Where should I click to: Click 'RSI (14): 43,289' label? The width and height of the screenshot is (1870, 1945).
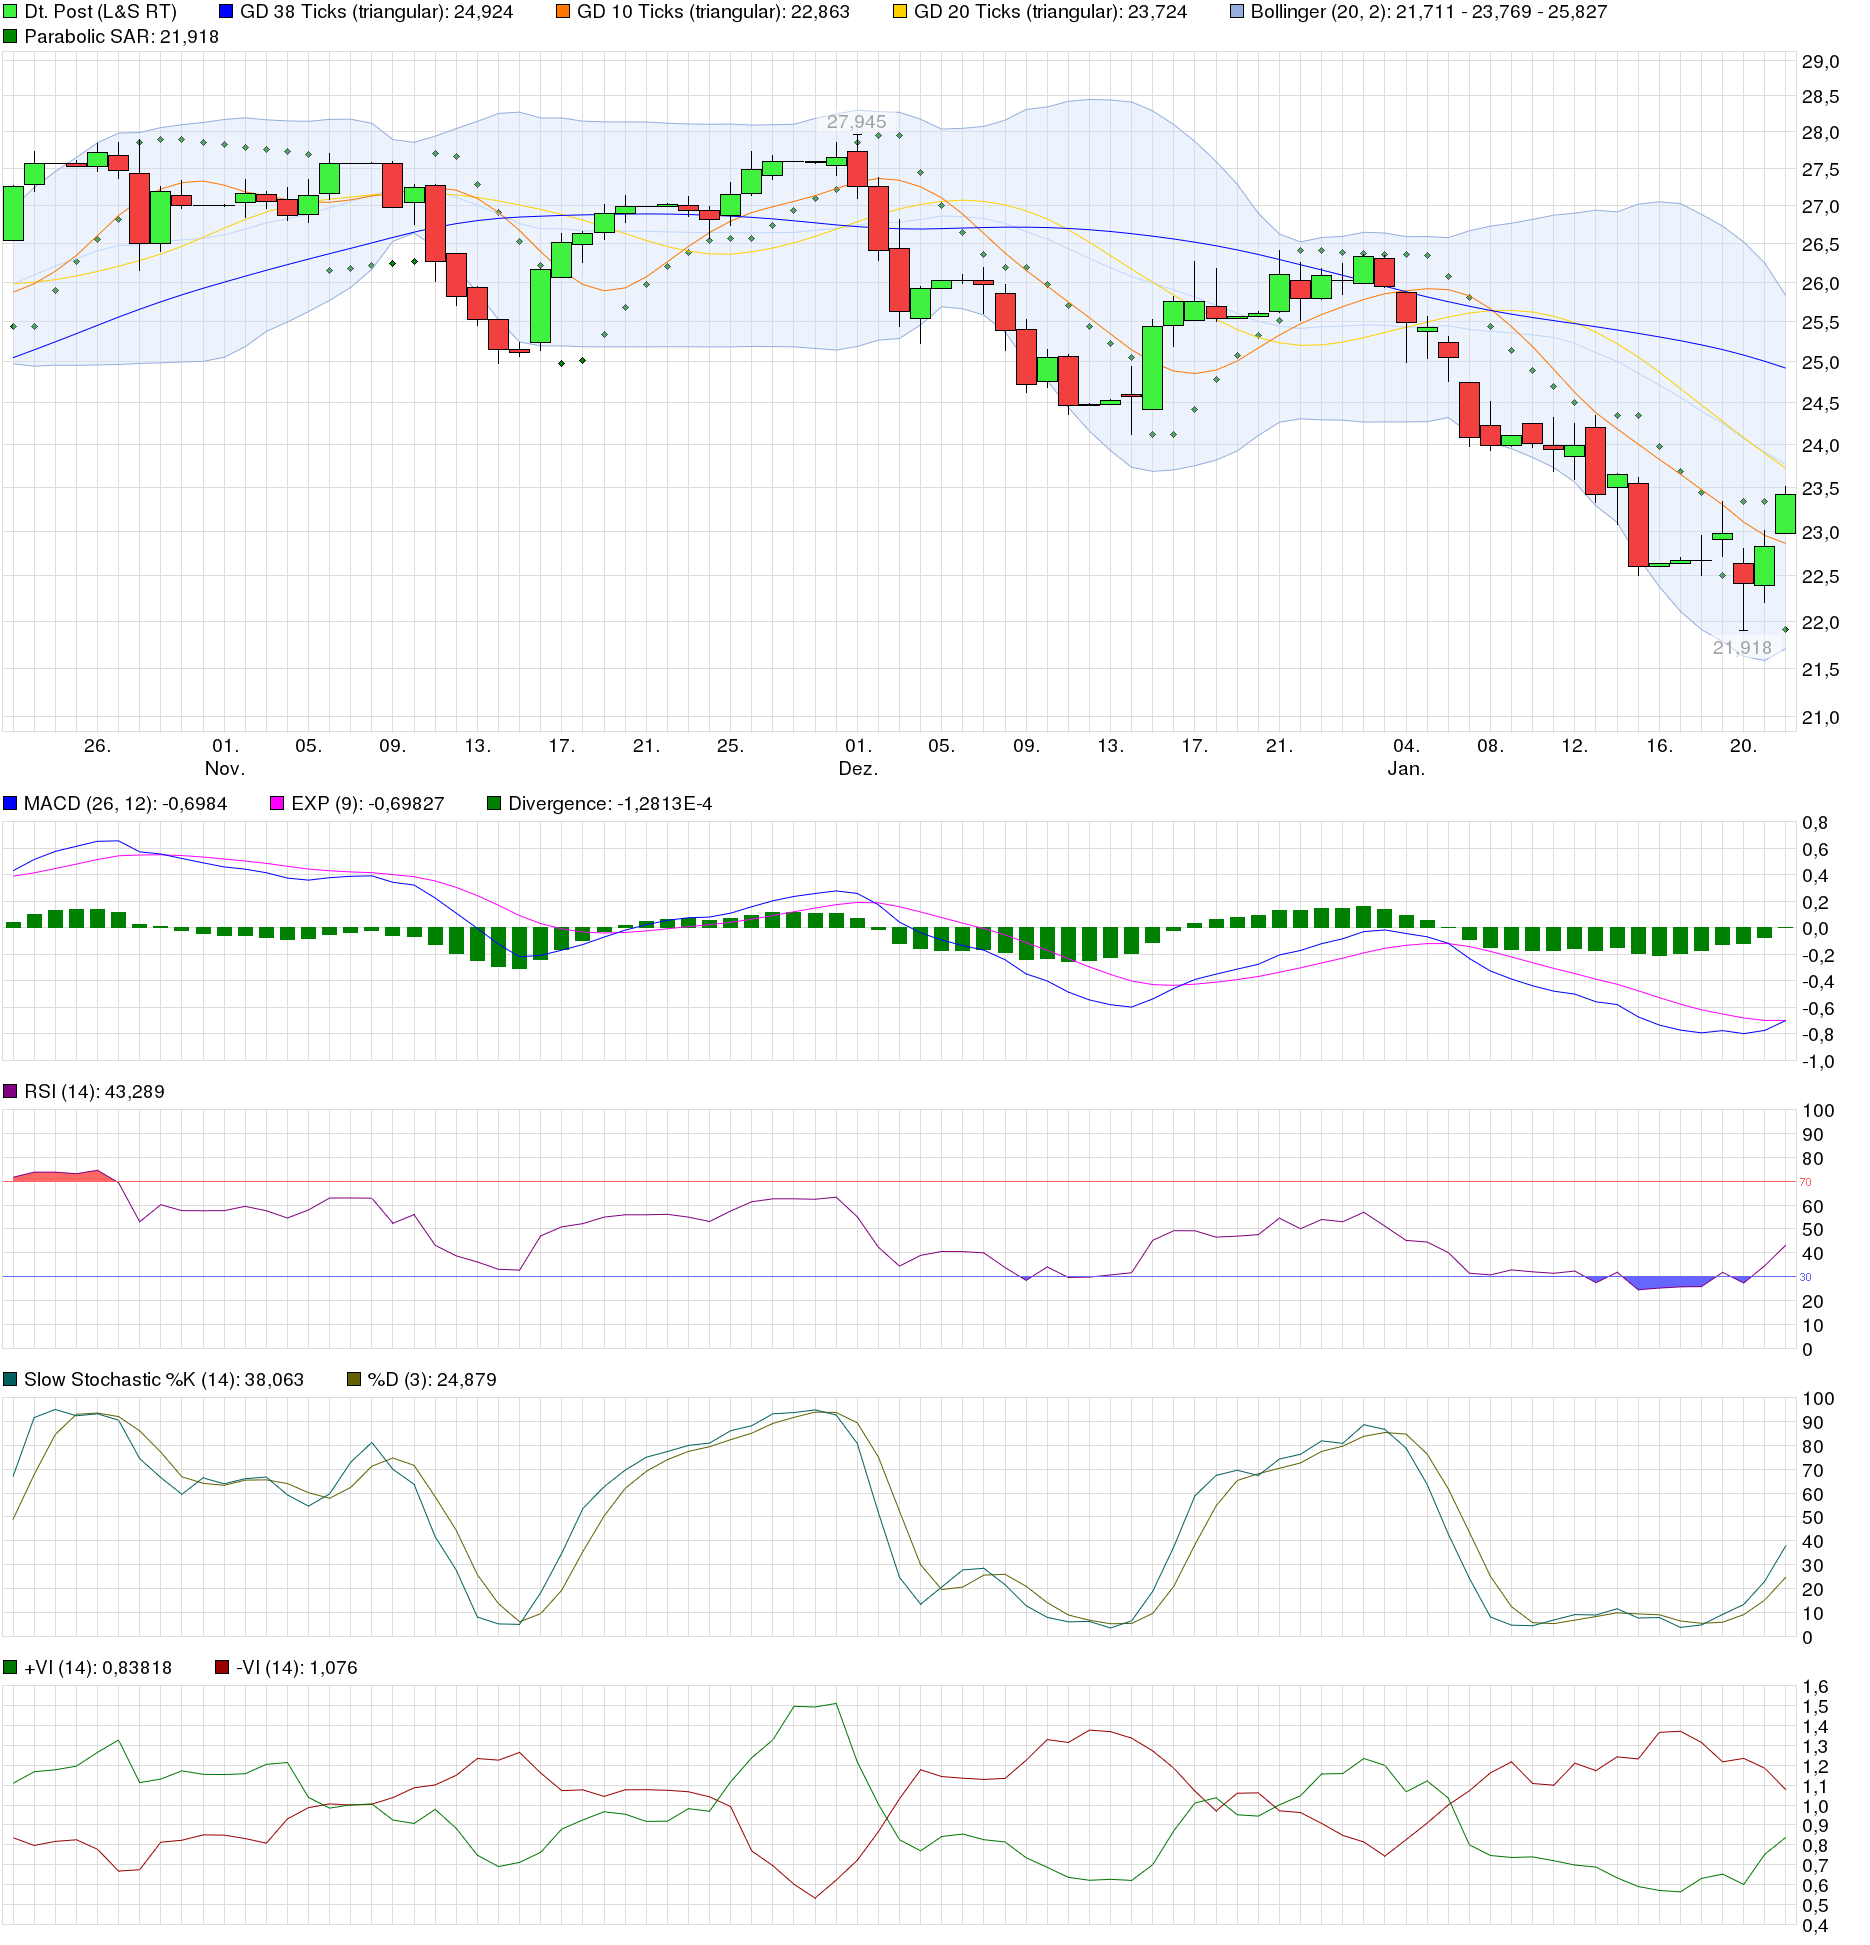94,1091
